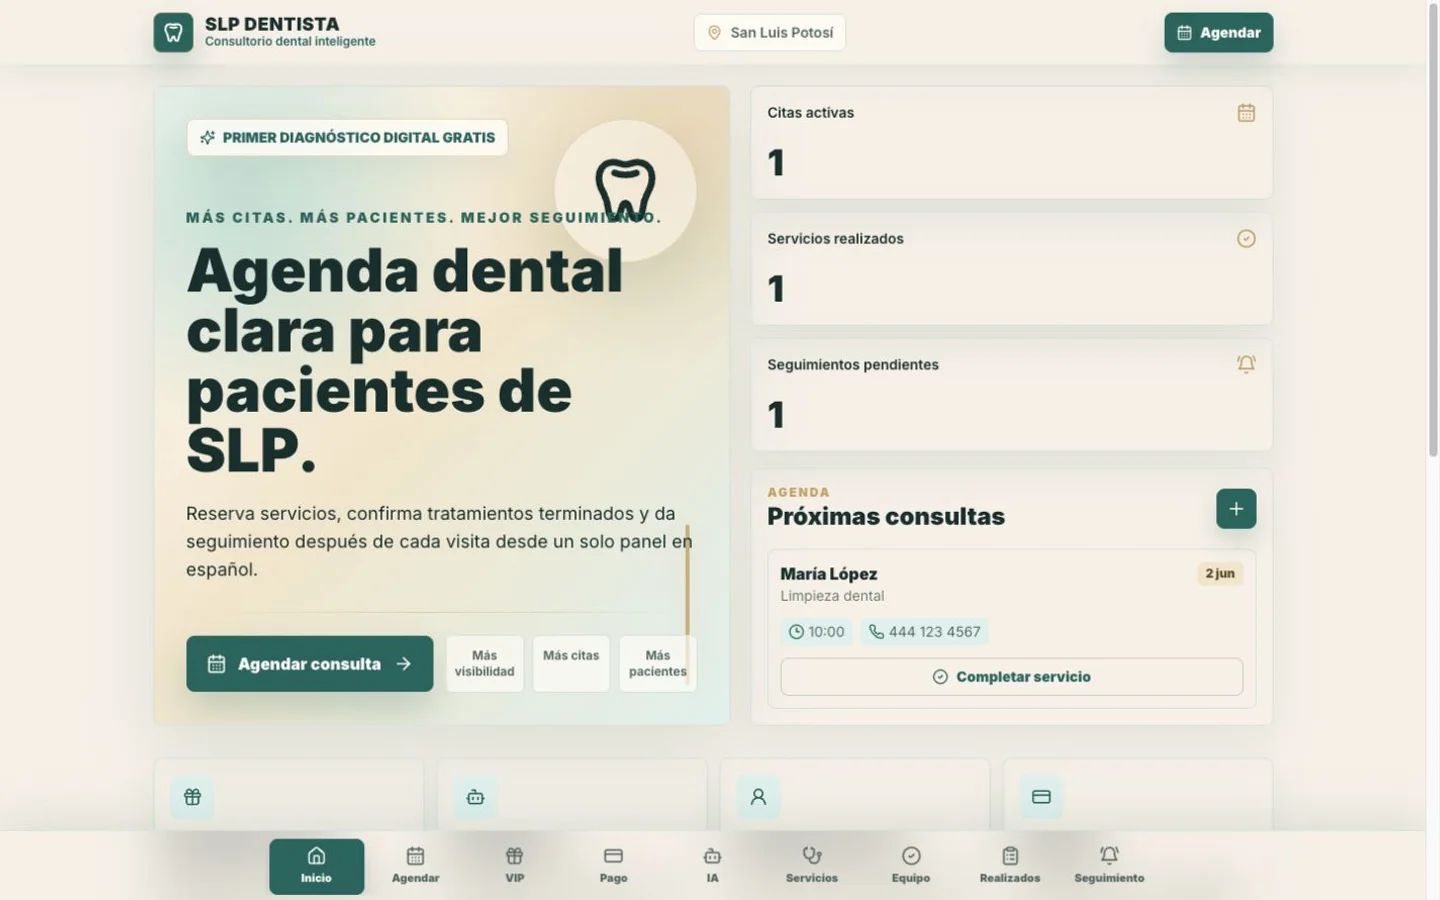Click the sparkle icon in diagnóstico badge
Viewport: 1440px width, 900px height.
point(207,138)
